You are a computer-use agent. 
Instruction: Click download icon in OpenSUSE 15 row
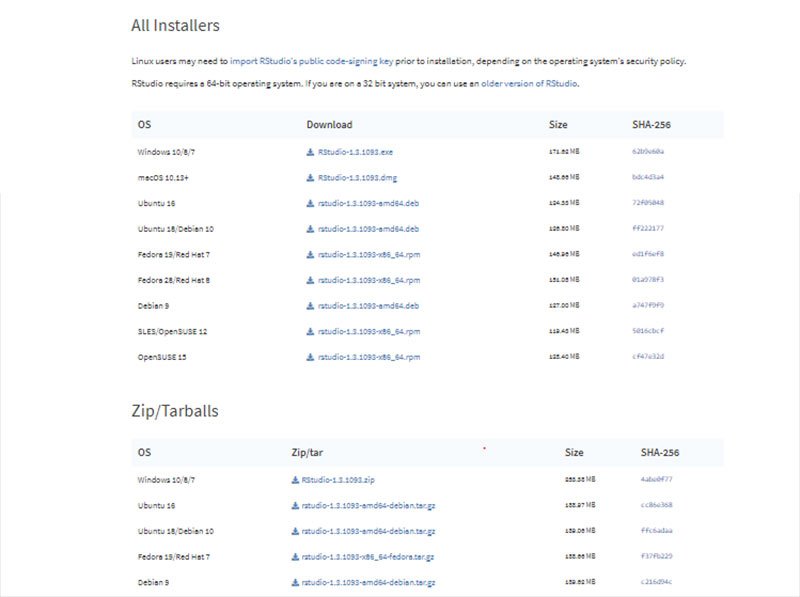310,357
